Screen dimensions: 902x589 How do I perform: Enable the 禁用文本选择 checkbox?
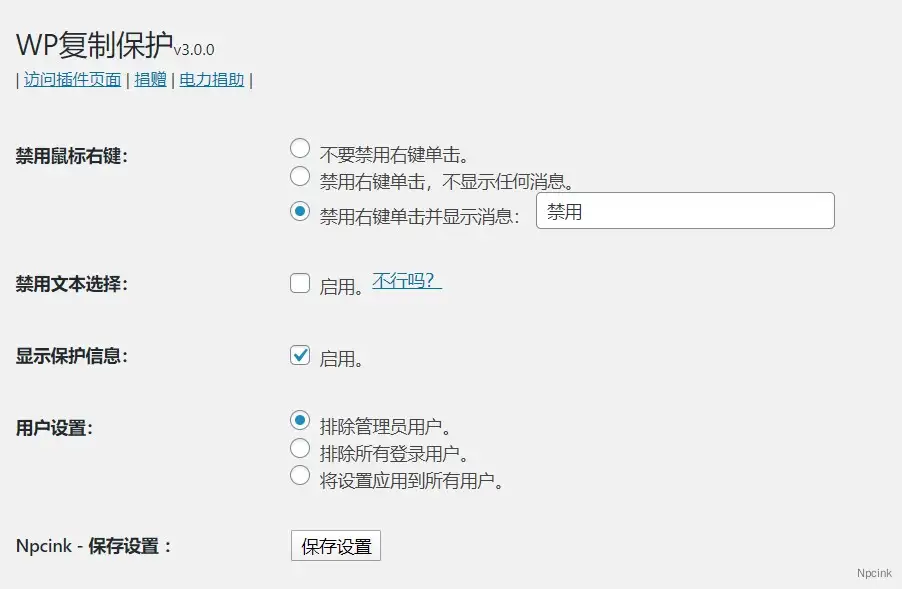(299, 283)
